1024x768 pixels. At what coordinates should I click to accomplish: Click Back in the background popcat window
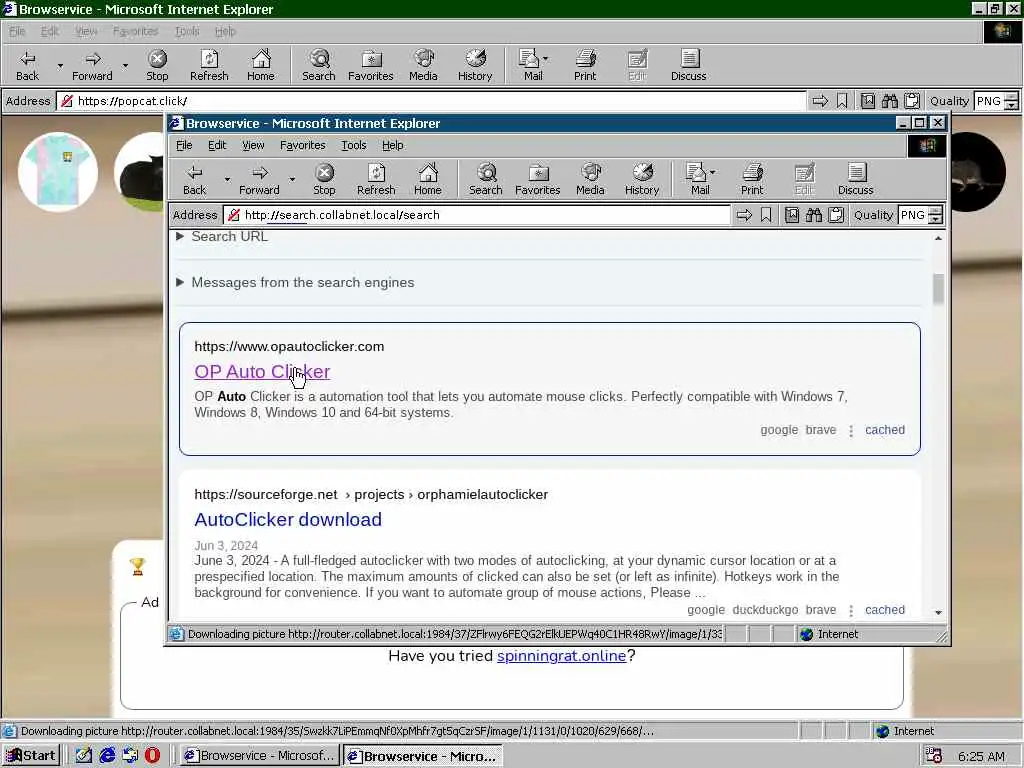click(x=27, y=65)
